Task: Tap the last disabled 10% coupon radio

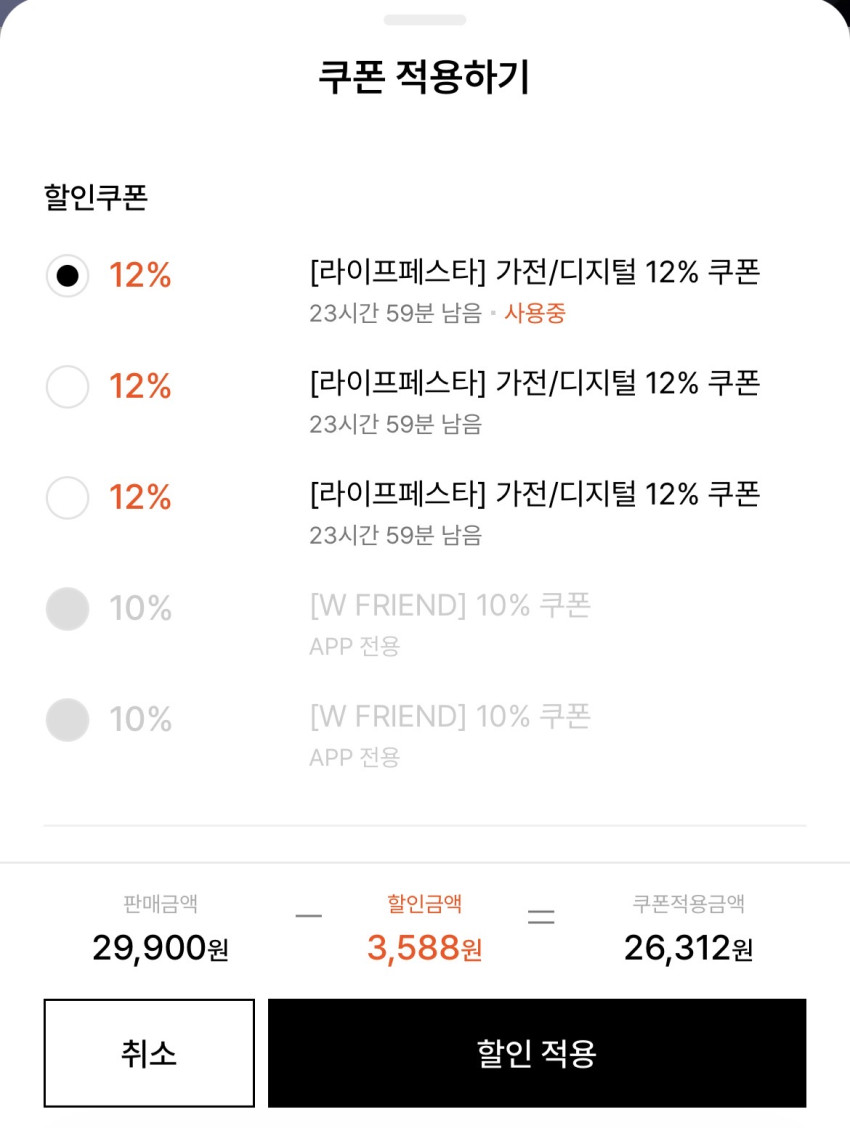Action: (68, 720)
